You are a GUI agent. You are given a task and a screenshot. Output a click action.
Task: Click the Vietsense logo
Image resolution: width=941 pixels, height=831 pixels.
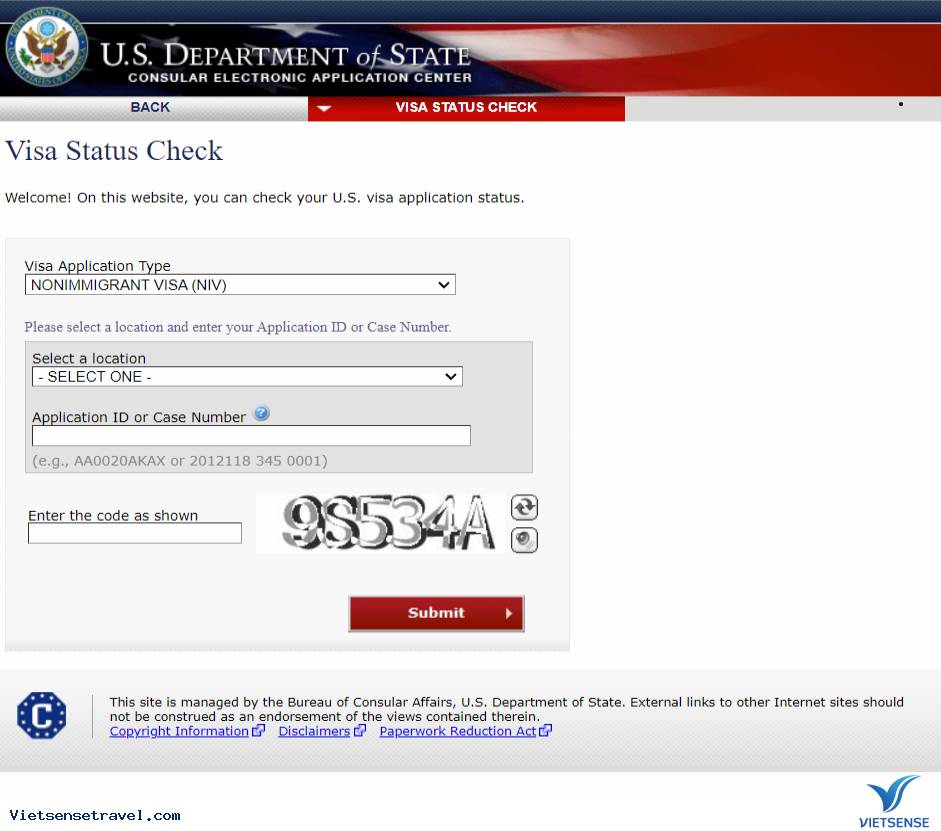894,802
